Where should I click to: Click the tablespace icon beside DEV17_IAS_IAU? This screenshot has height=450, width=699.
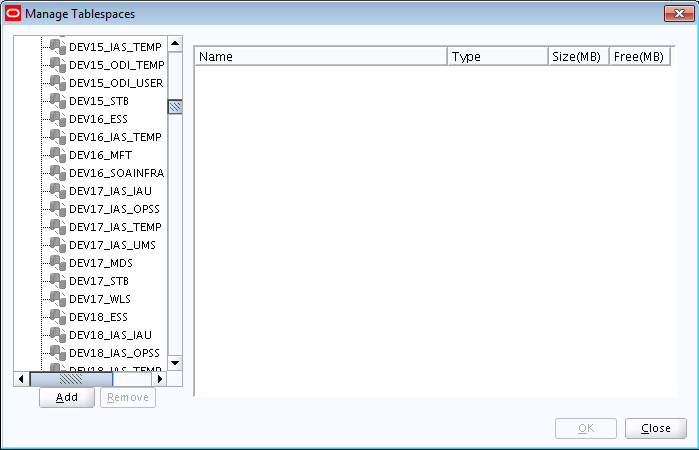click(58, 191)
